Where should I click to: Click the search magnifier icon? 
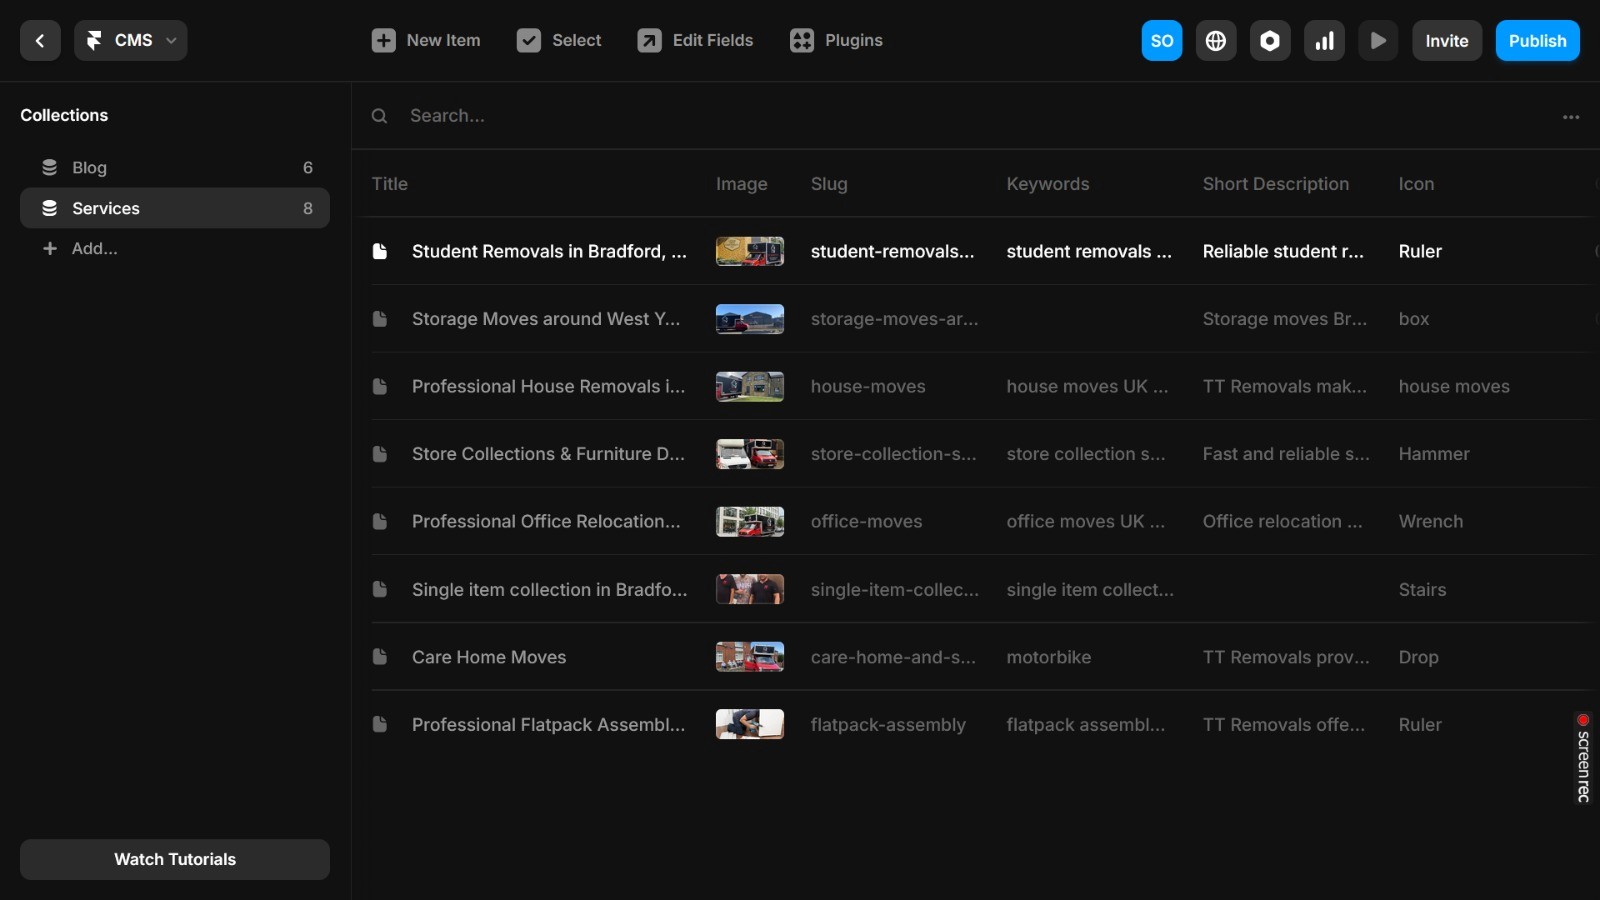[x=379, y=116]
